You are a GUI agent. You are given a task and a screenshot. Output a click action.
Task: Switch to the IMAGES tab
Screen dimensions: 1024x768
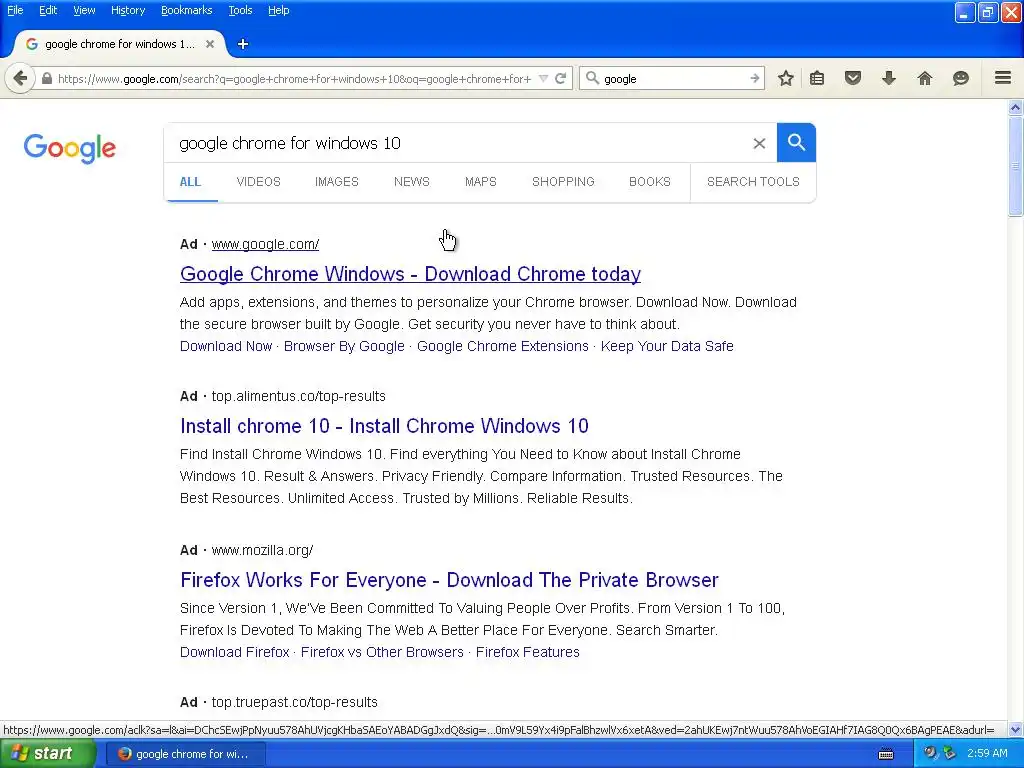(337, 182)
